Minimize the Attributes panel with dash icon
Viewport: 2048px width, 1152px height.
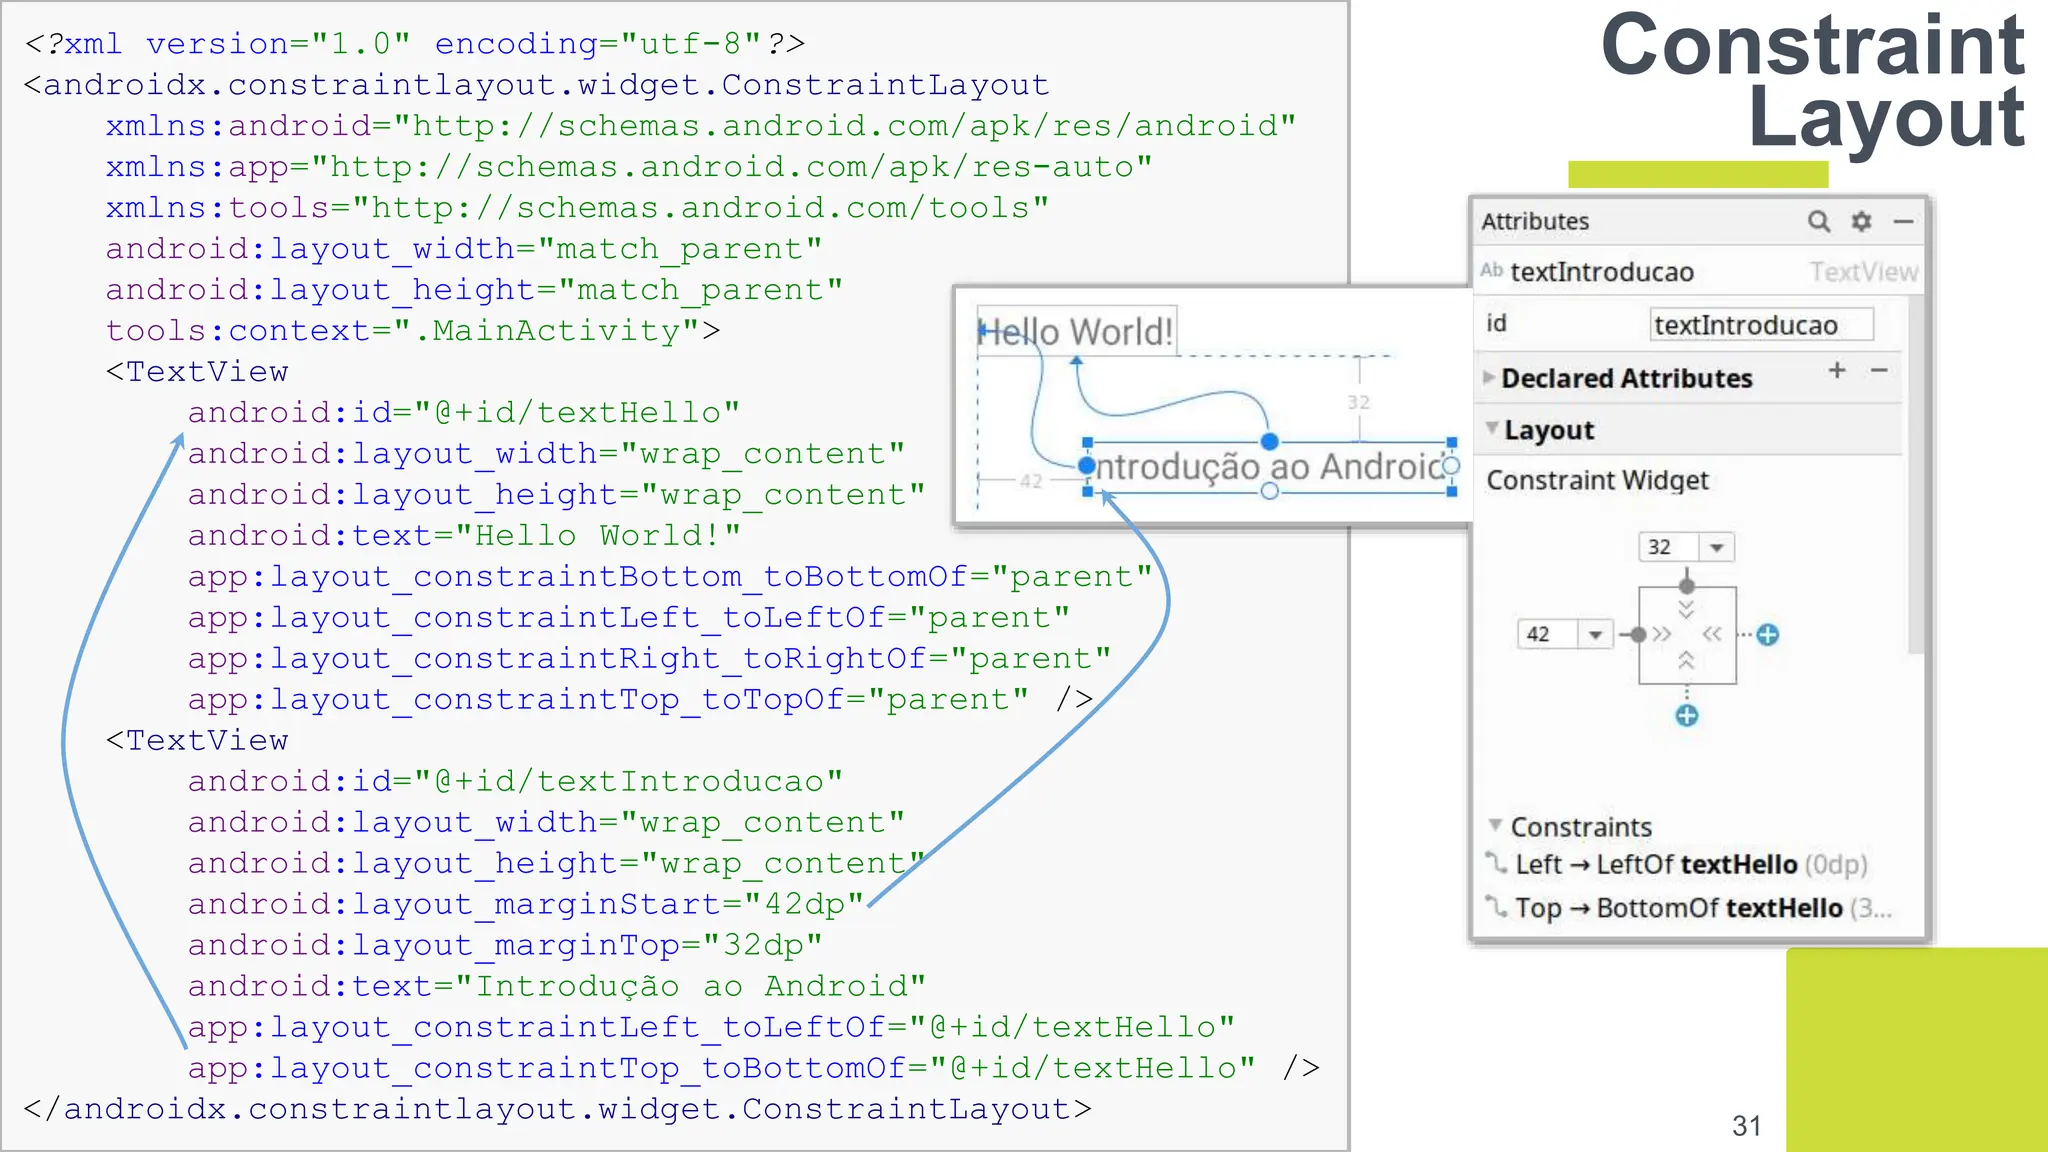click(1903, 221)
